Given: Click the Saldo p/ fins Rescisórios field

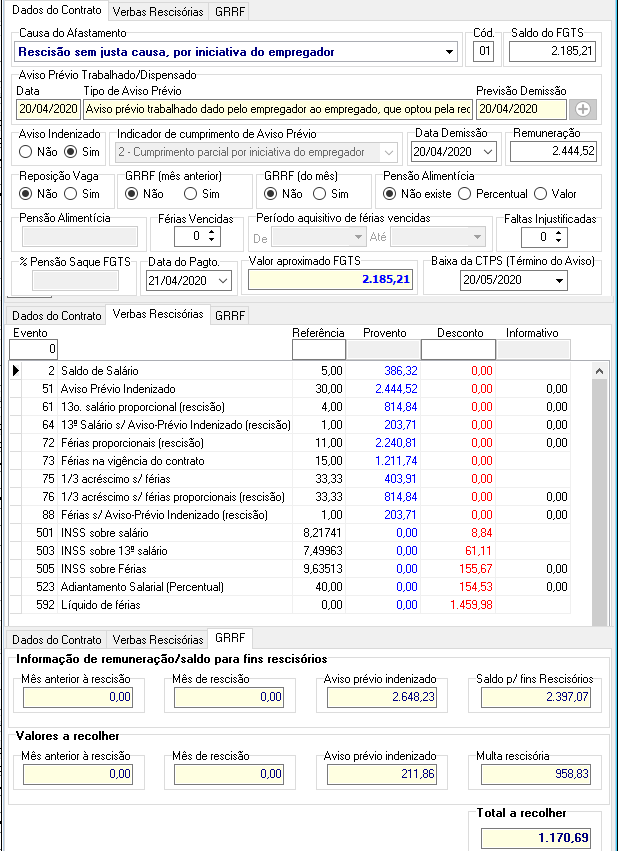Looking at the screenshot, I should (x=536, y=697).
